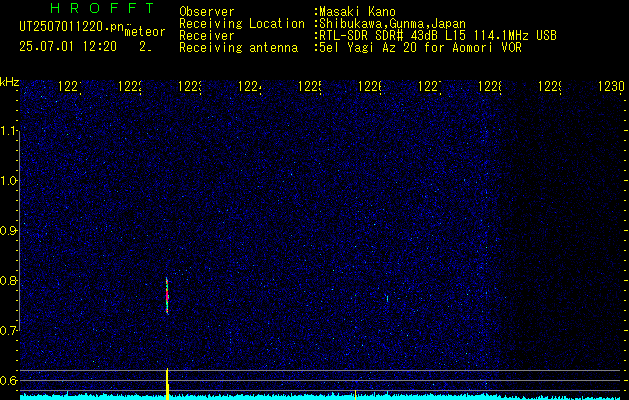The image size is (629, 400).
Task: Click time marker 1229
Action: (x=550, y=87)
